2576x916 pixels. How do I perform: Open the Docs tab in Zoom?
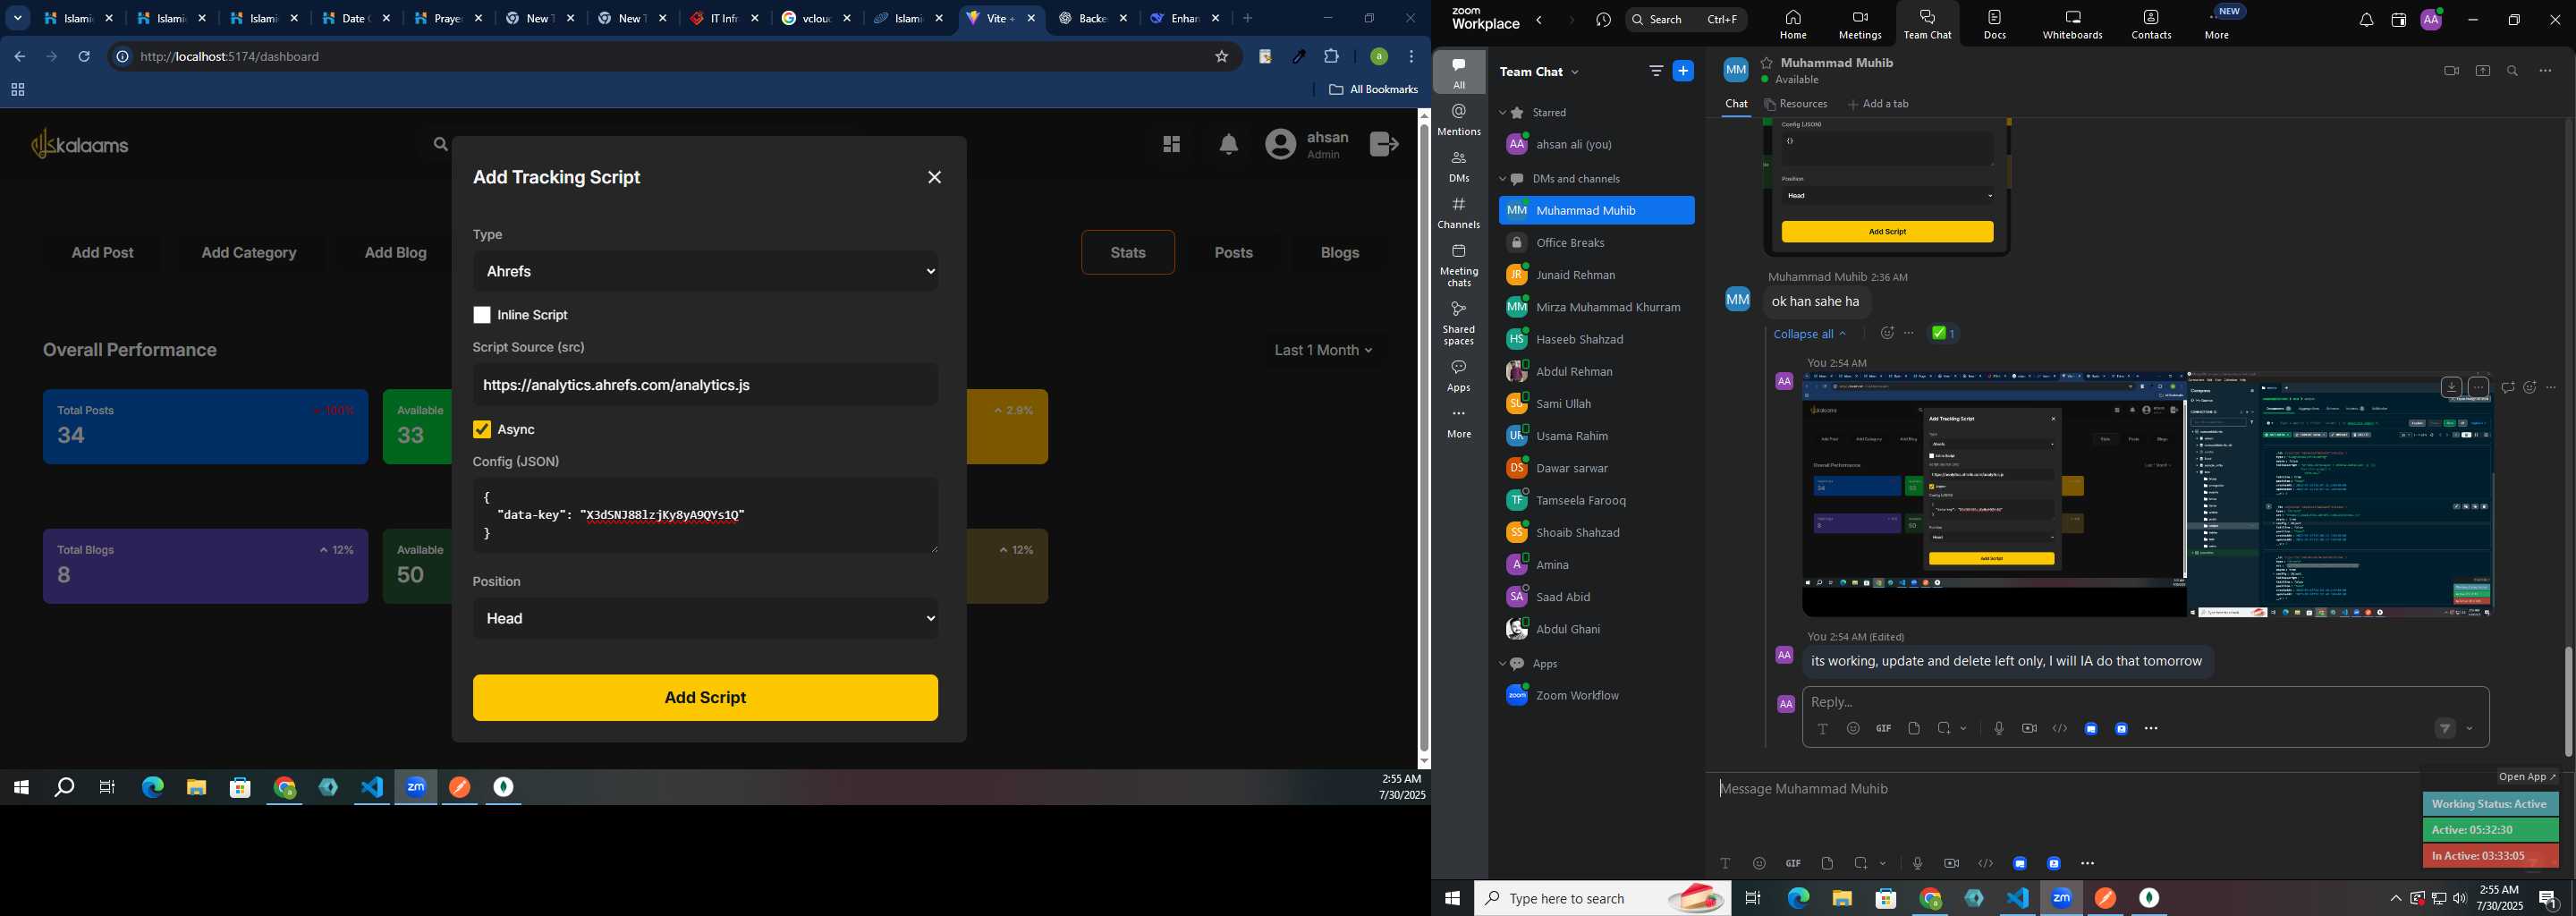coord(1994,24)
